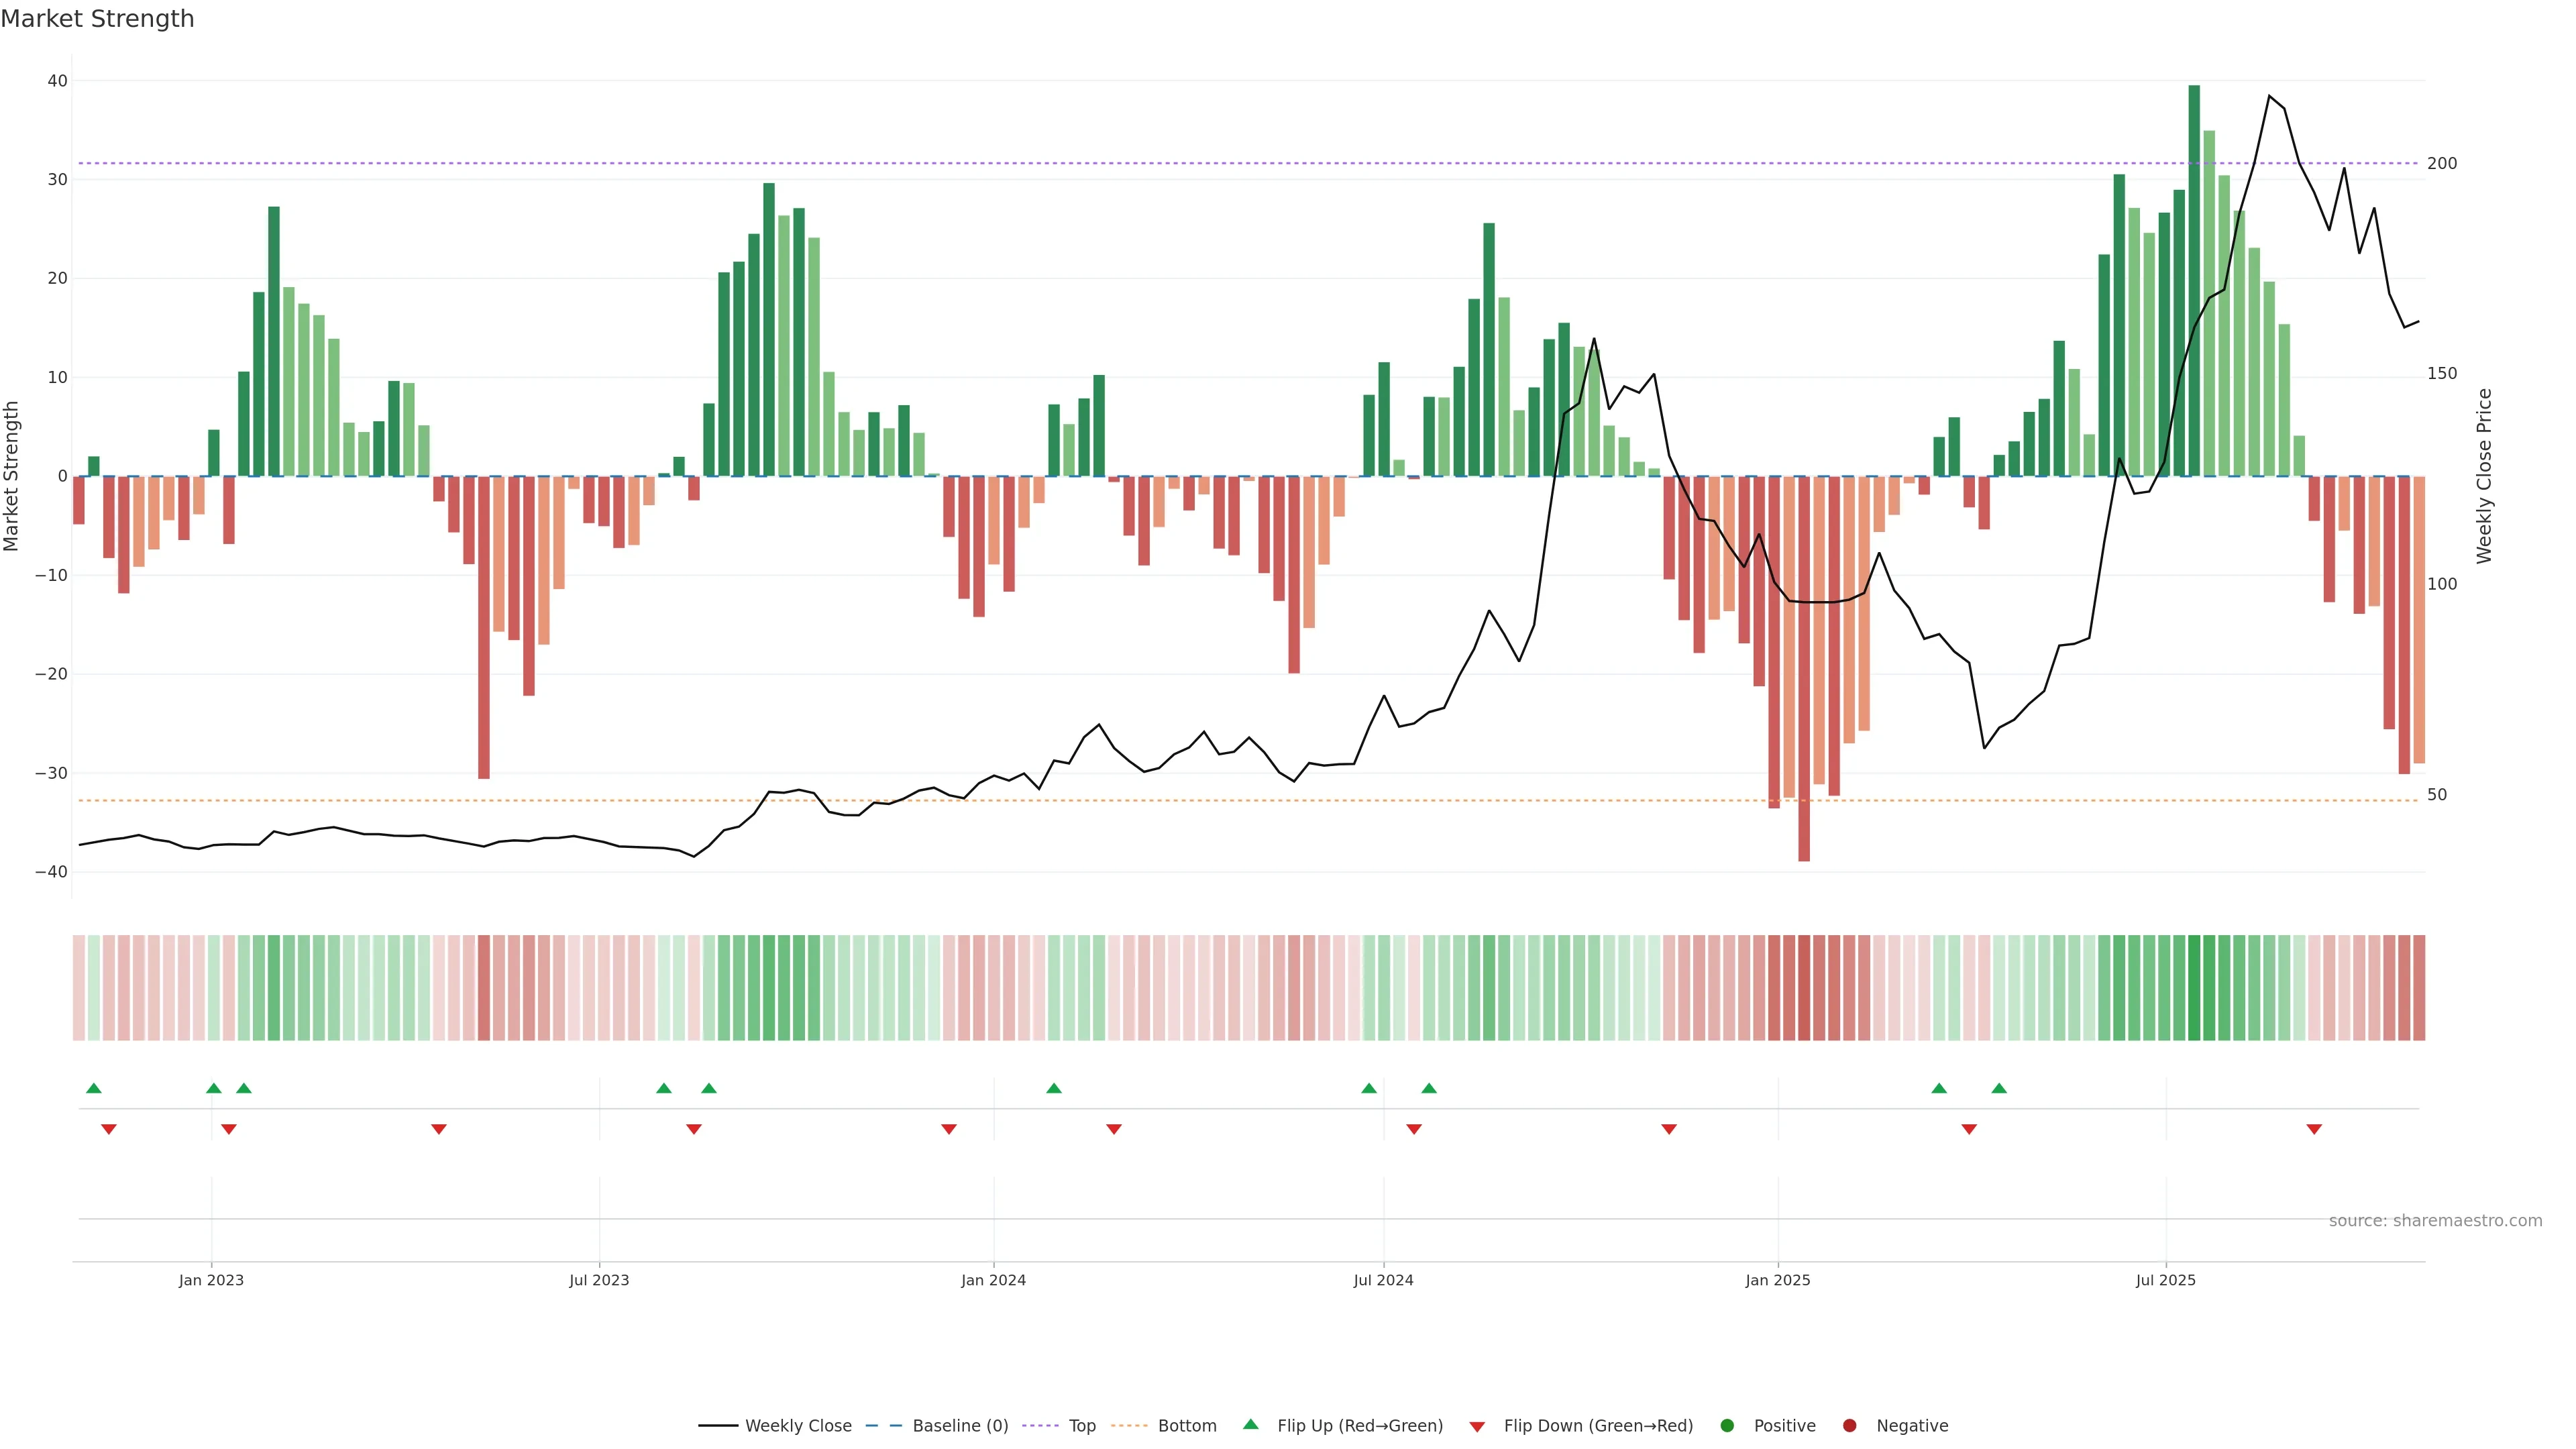
Task: Click the flip-up triangle just after Jul 2024
Action: tap(1429, 1088)
